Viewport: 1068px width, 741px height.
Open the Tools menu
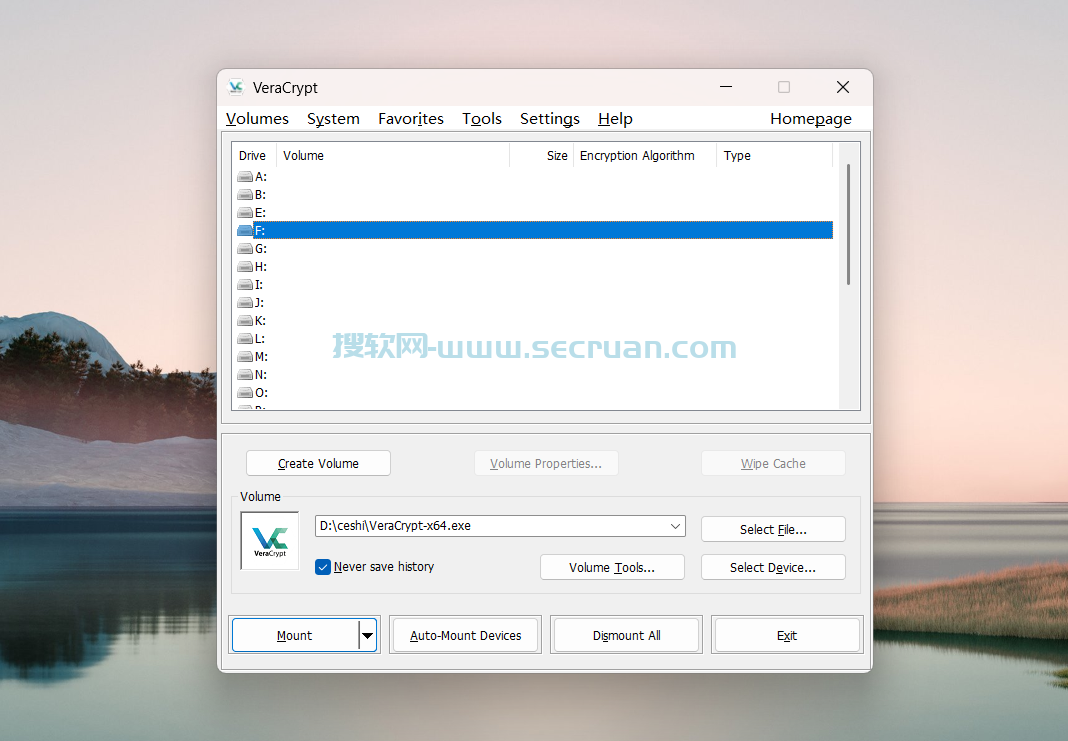[x=482, y=119]
